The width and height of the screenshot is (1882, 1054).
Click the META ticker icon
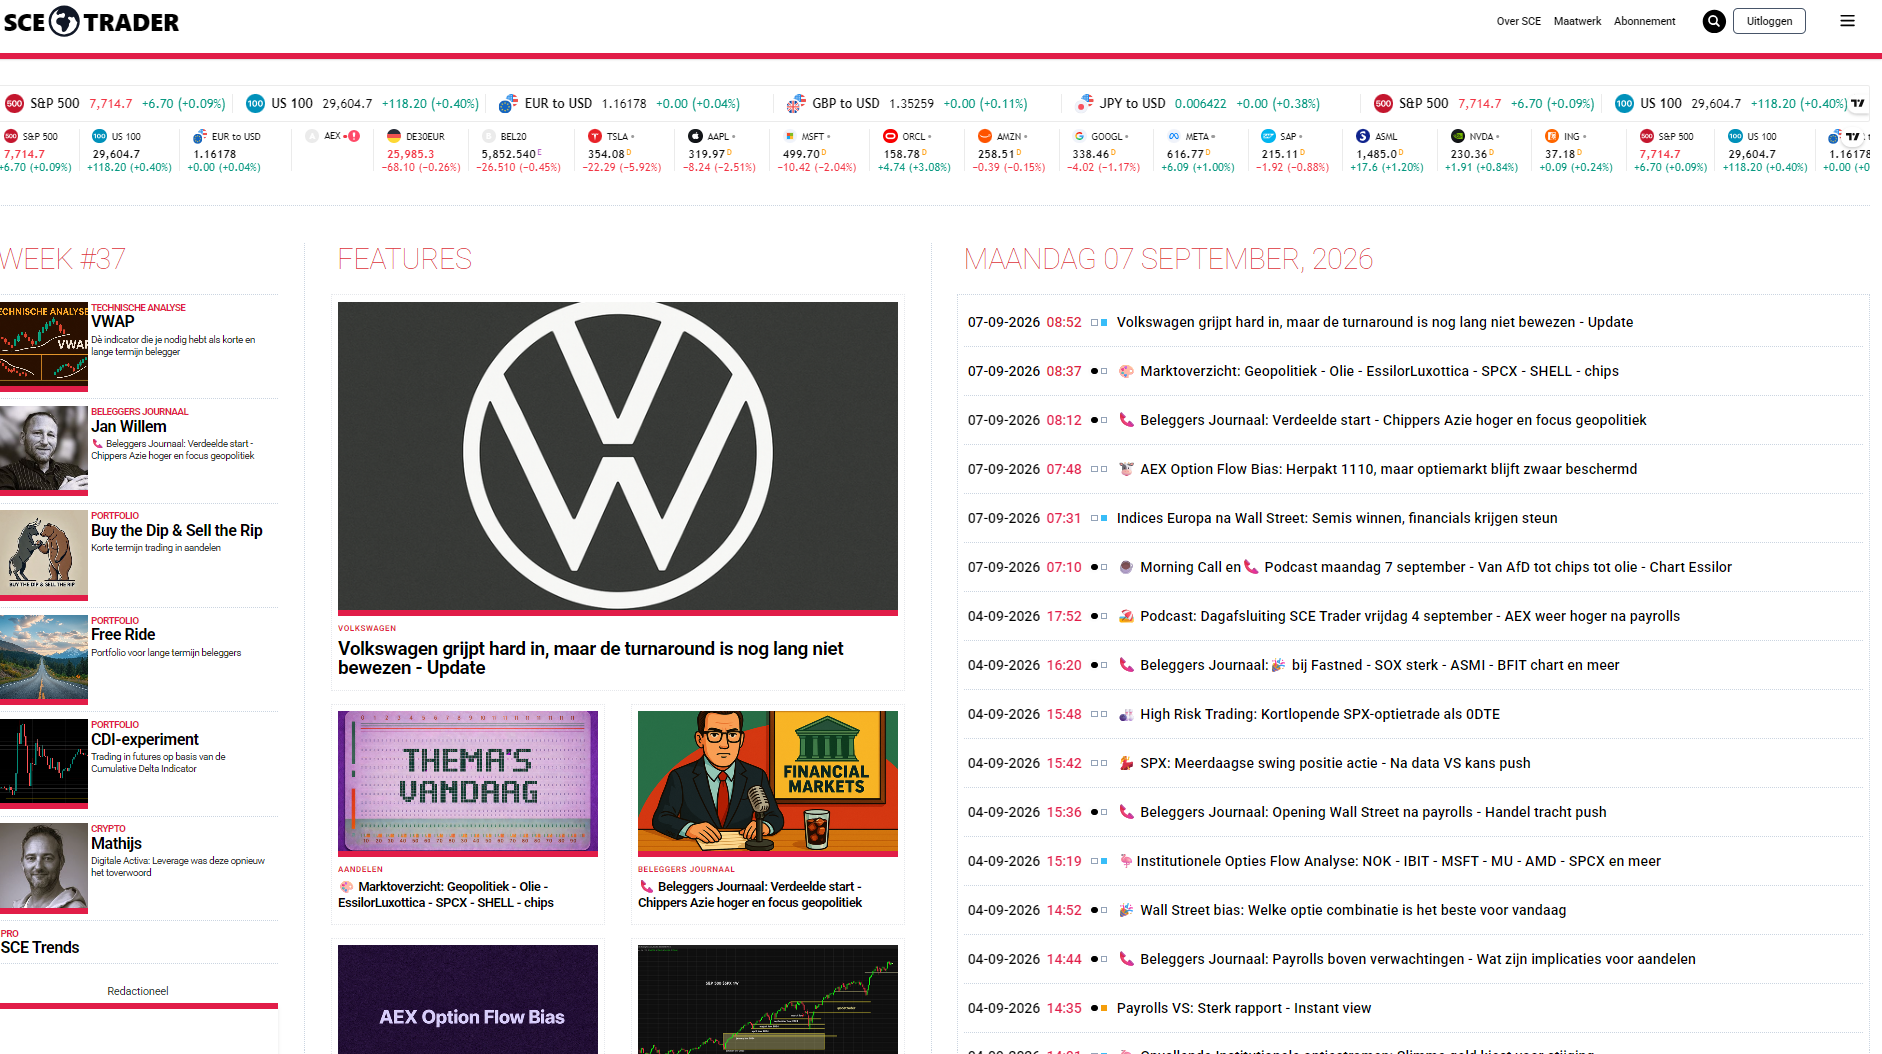[x=1174, y=136]
